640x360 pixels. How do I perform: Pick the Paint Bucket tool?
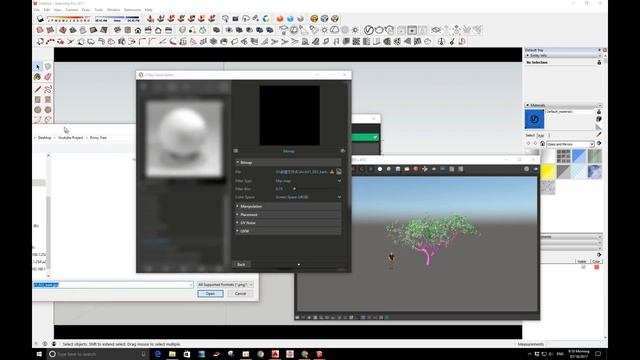point(38,77)
